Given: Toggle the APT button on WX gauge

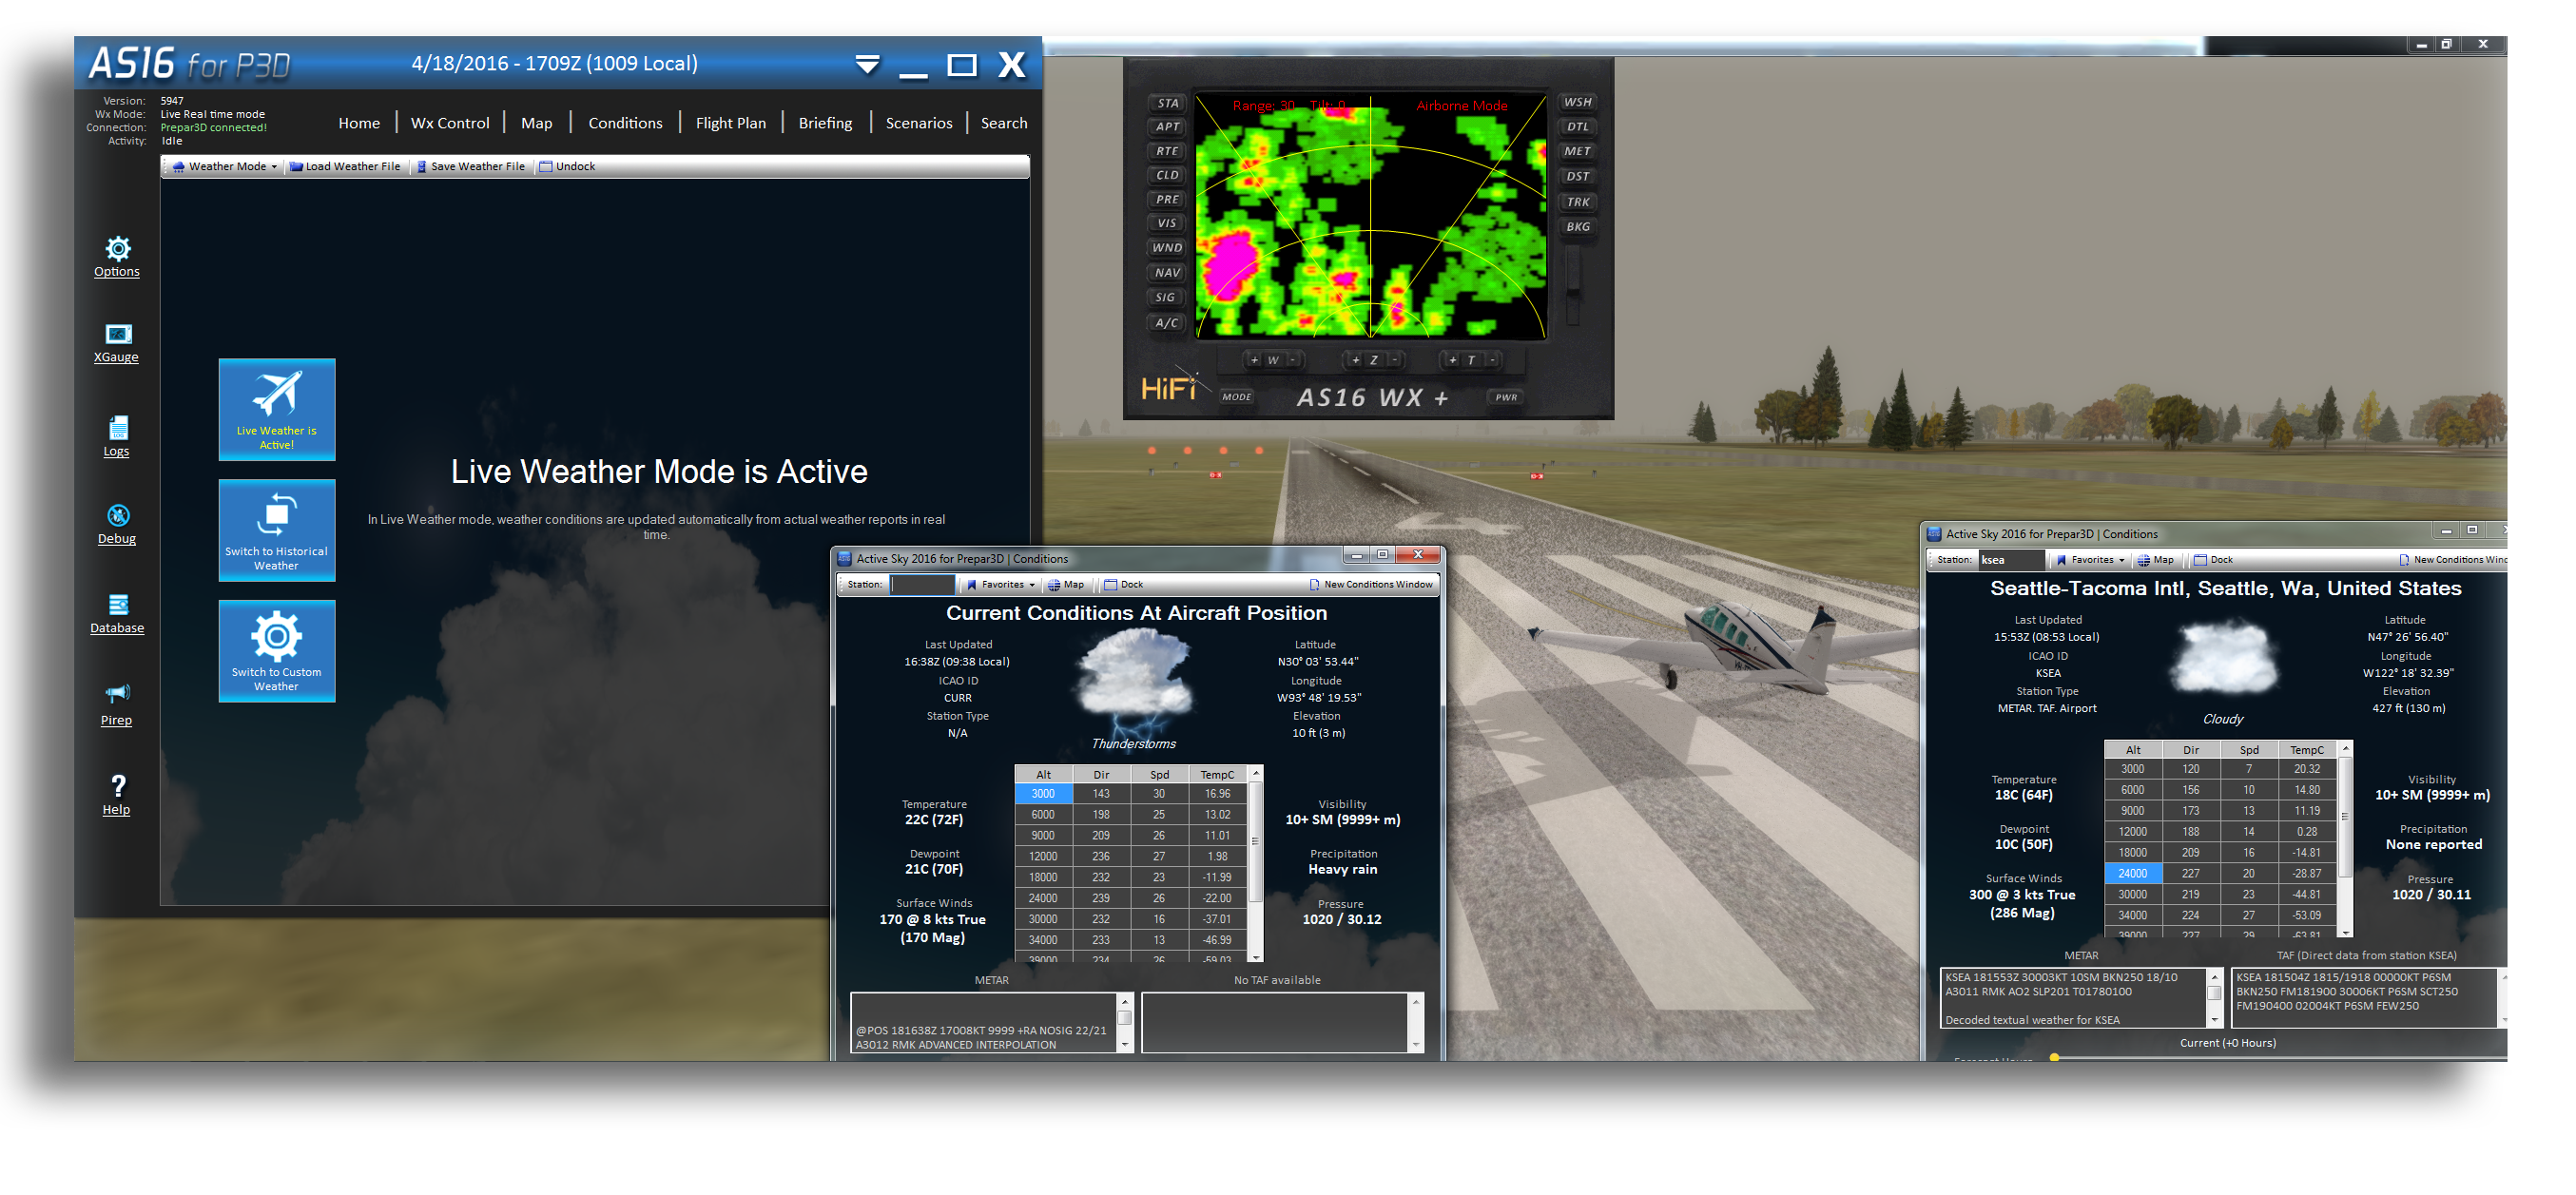Looking at the screenshot, I should coord(1167,127).
